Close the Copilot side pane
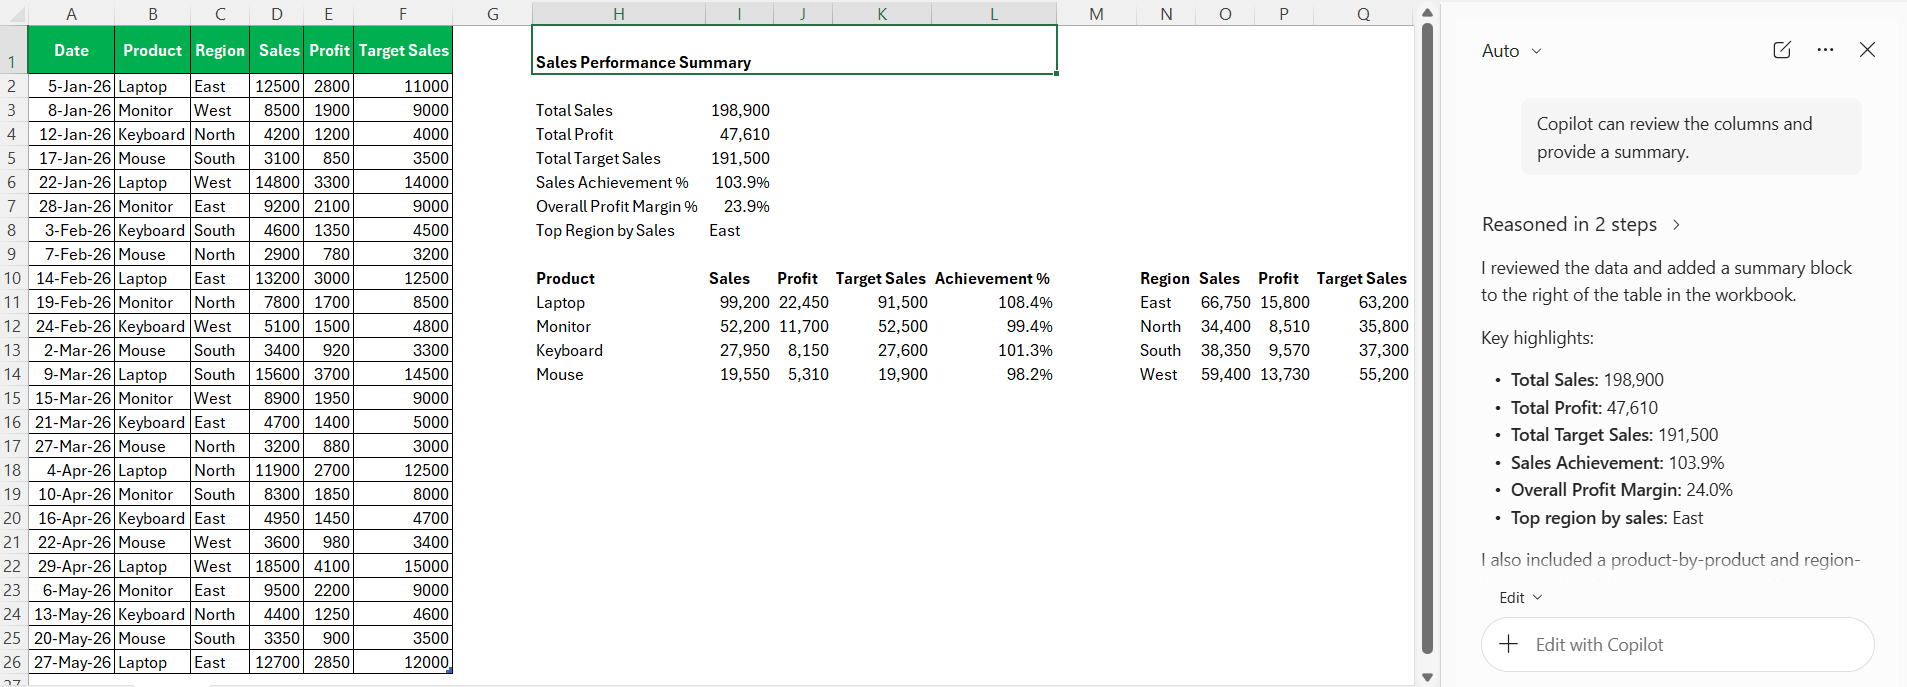This screenshot has height=687, width=1907. click(1867, 50)
